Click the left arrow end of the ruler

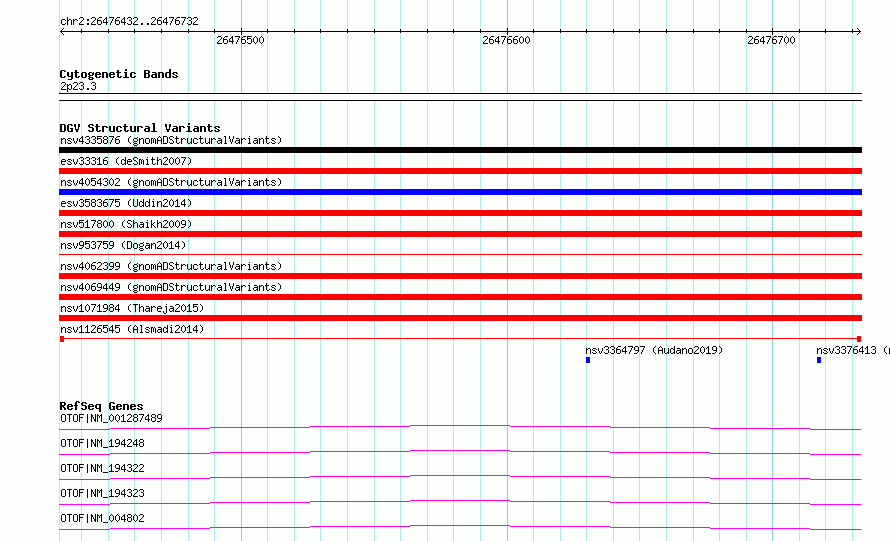[62, 31]
